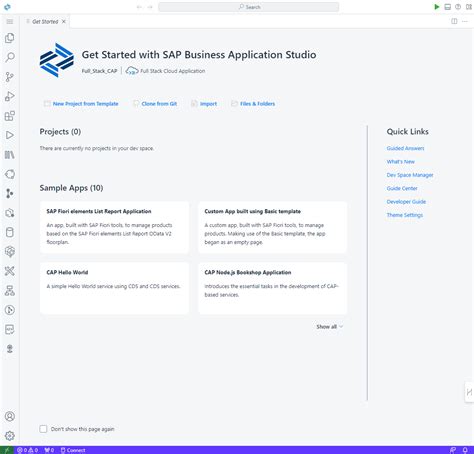The width and height of the screenshot is (474, 454).
Task: Open the Extensions squares view
Action: (x=10, y=116)
